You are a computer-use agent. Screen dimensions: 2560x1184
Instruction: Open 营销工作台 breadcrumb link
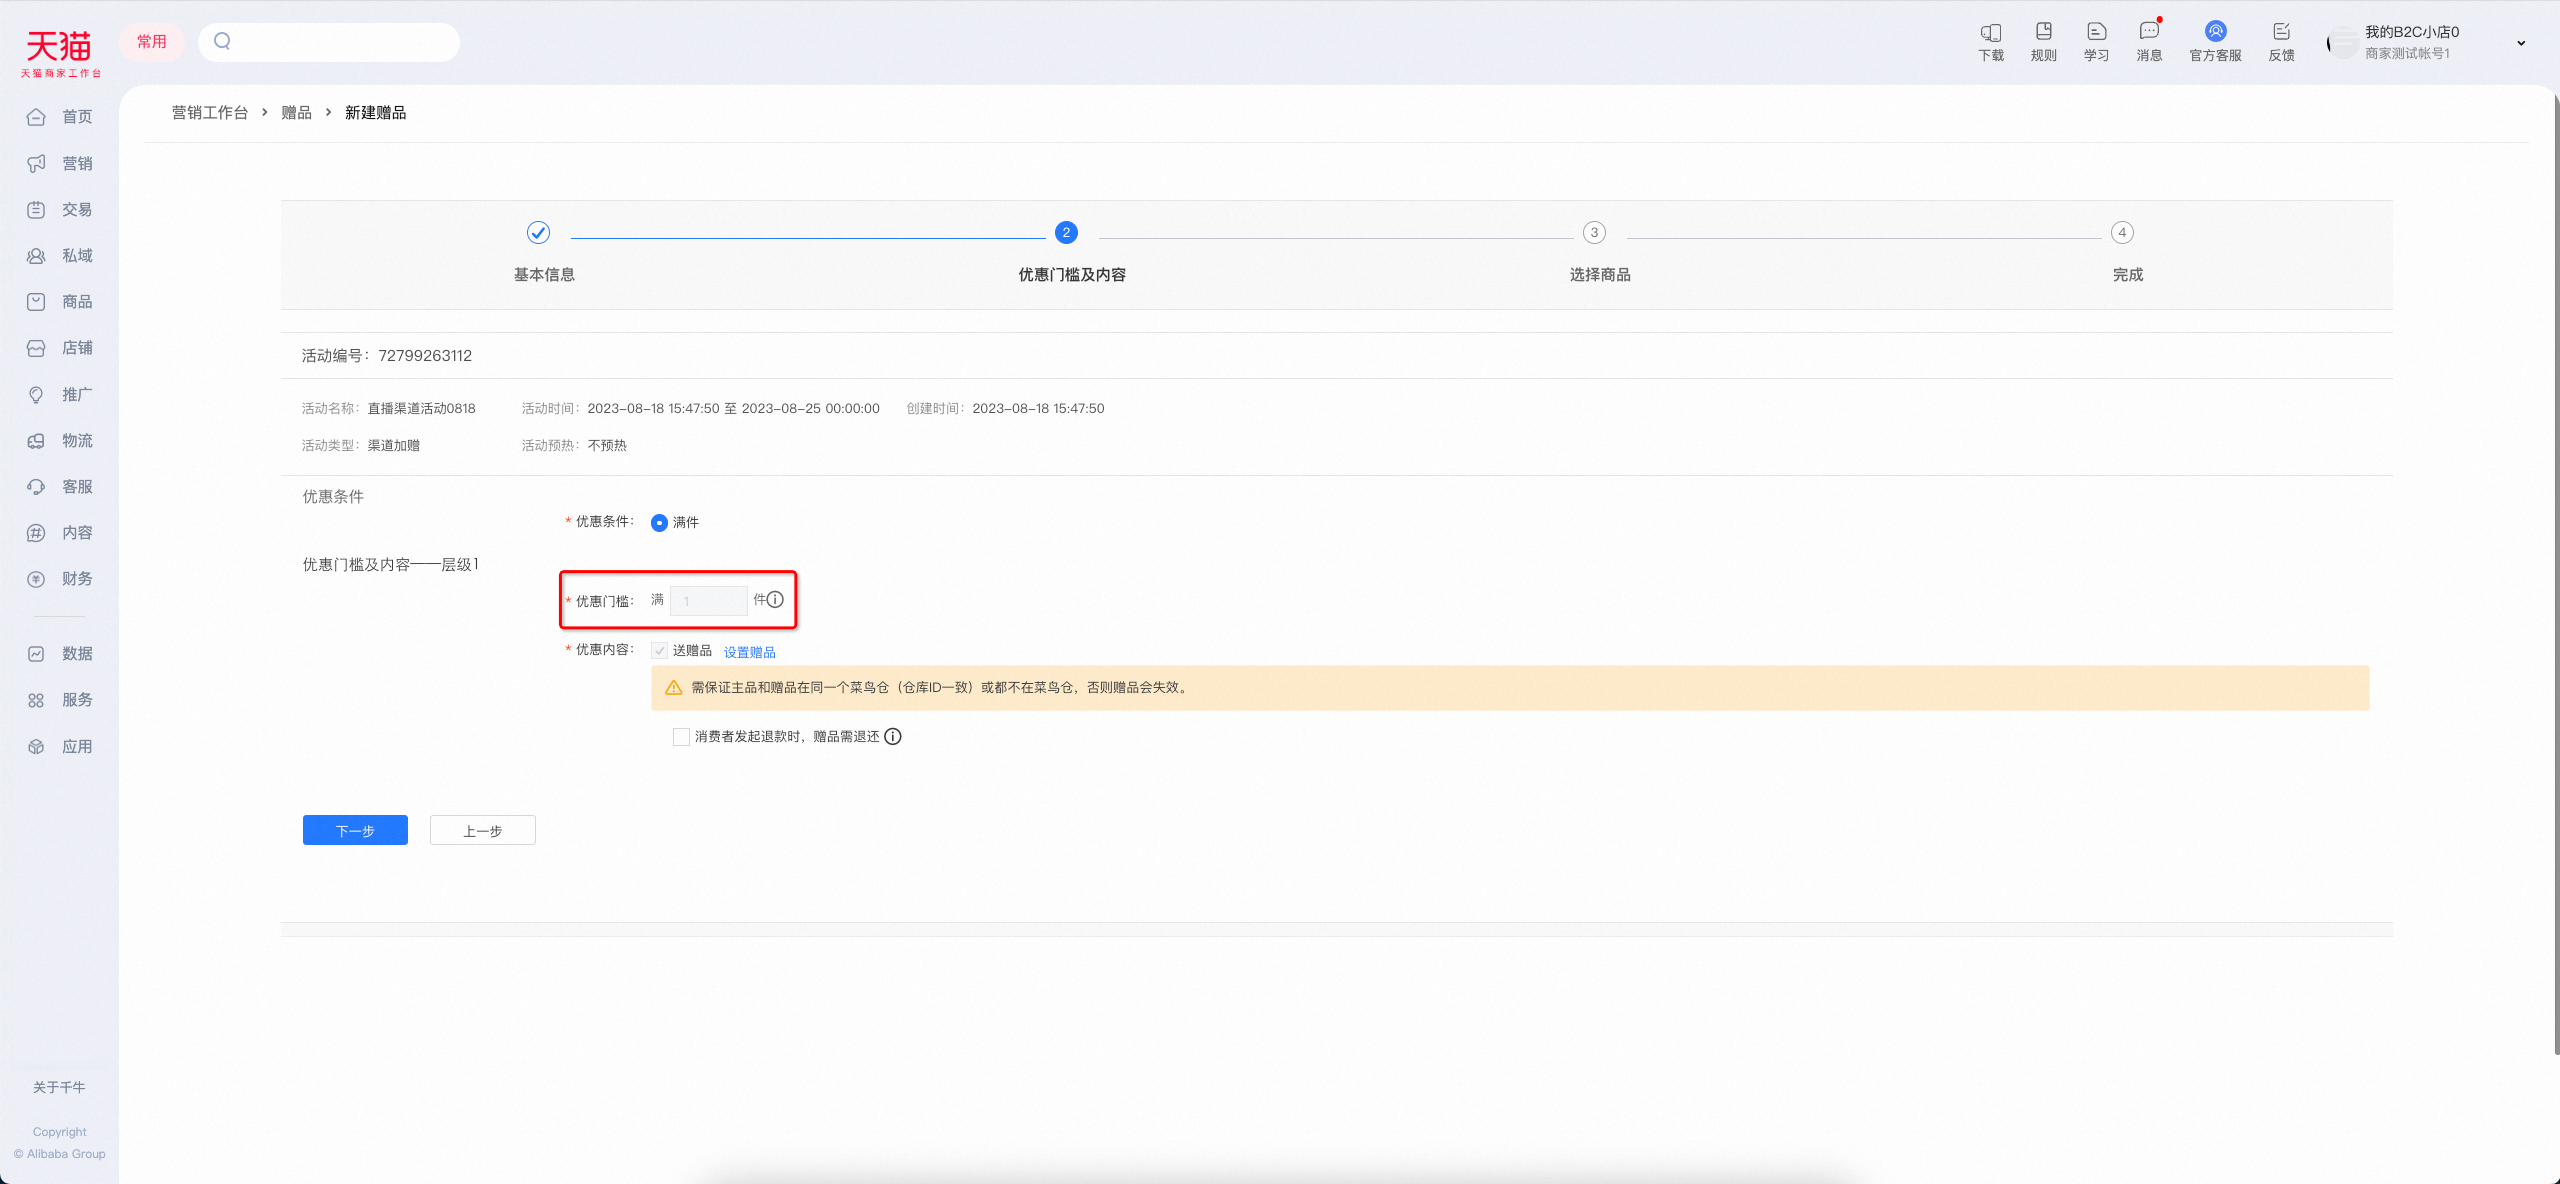coord(210,112)
